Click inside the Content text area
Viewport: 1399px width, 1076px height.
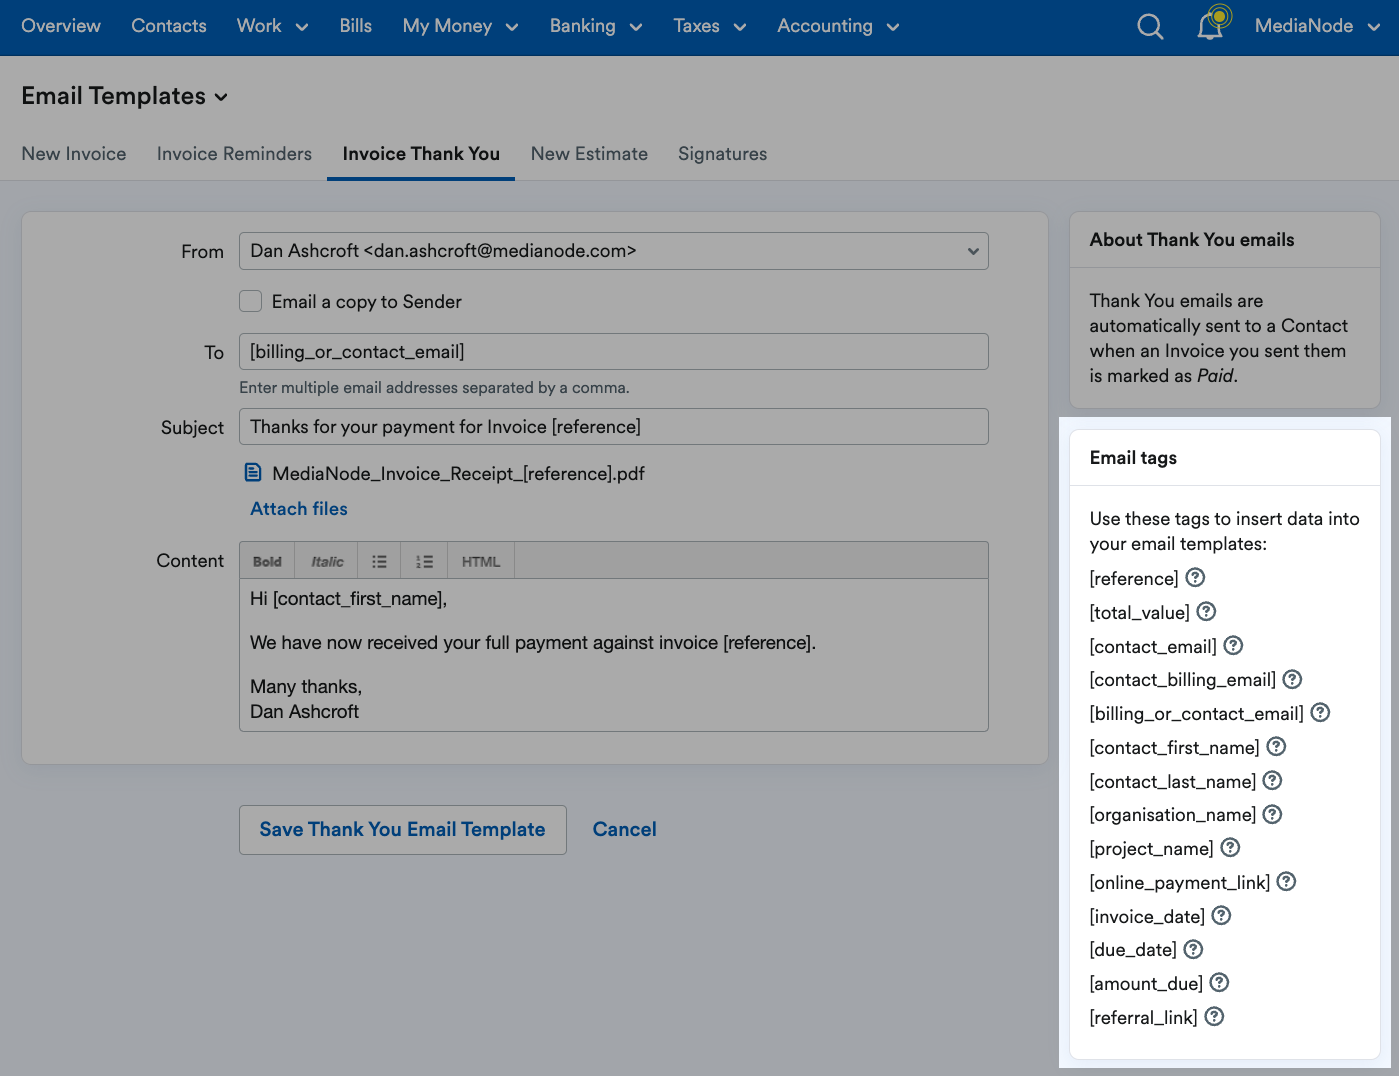613,655
